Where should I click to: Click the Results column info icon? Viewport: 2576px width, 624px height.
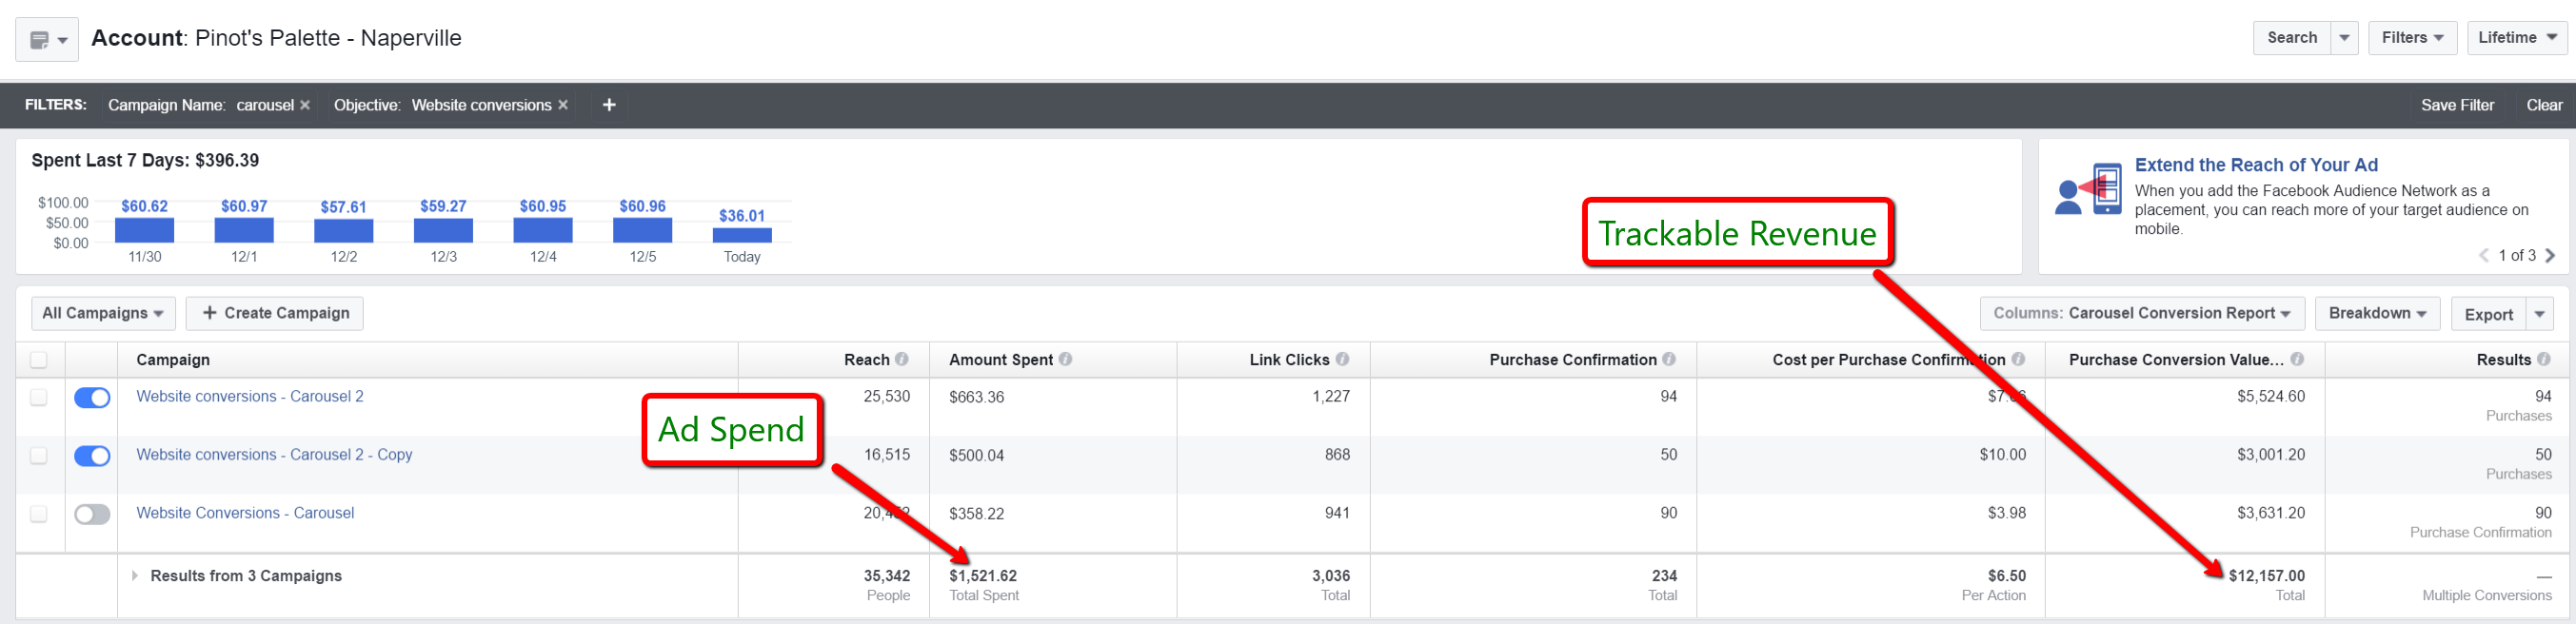[2544, 359]
